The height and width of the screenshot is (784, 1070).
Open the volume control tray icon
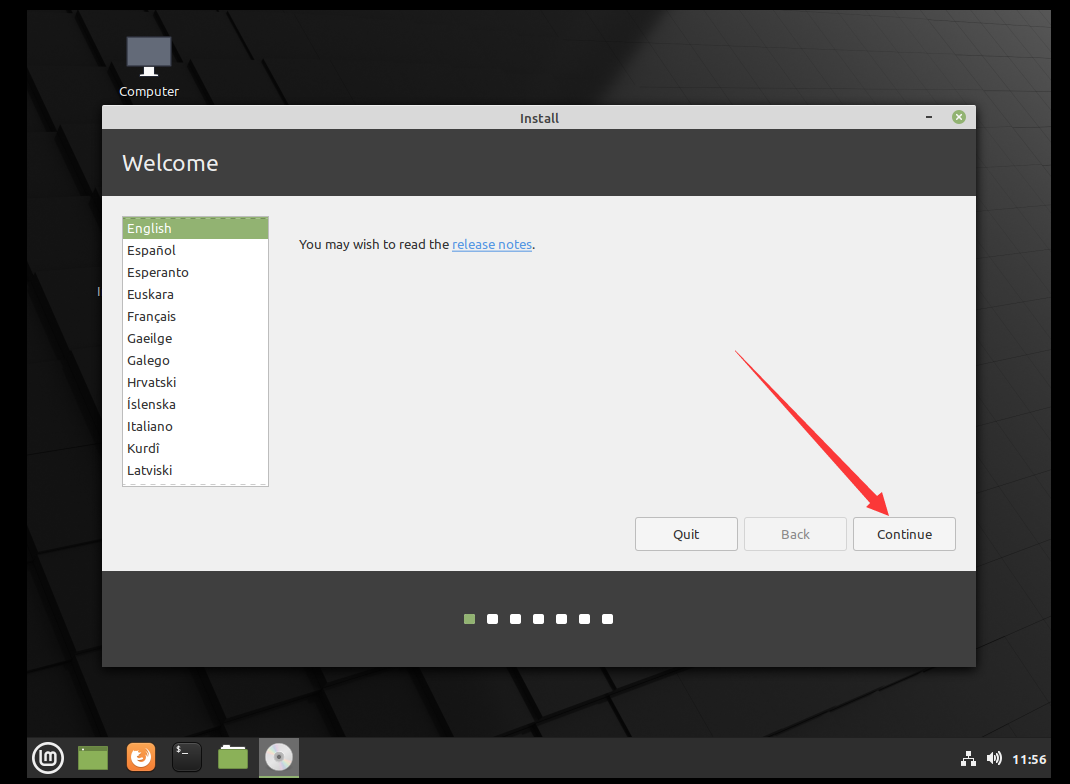point(994,759)
